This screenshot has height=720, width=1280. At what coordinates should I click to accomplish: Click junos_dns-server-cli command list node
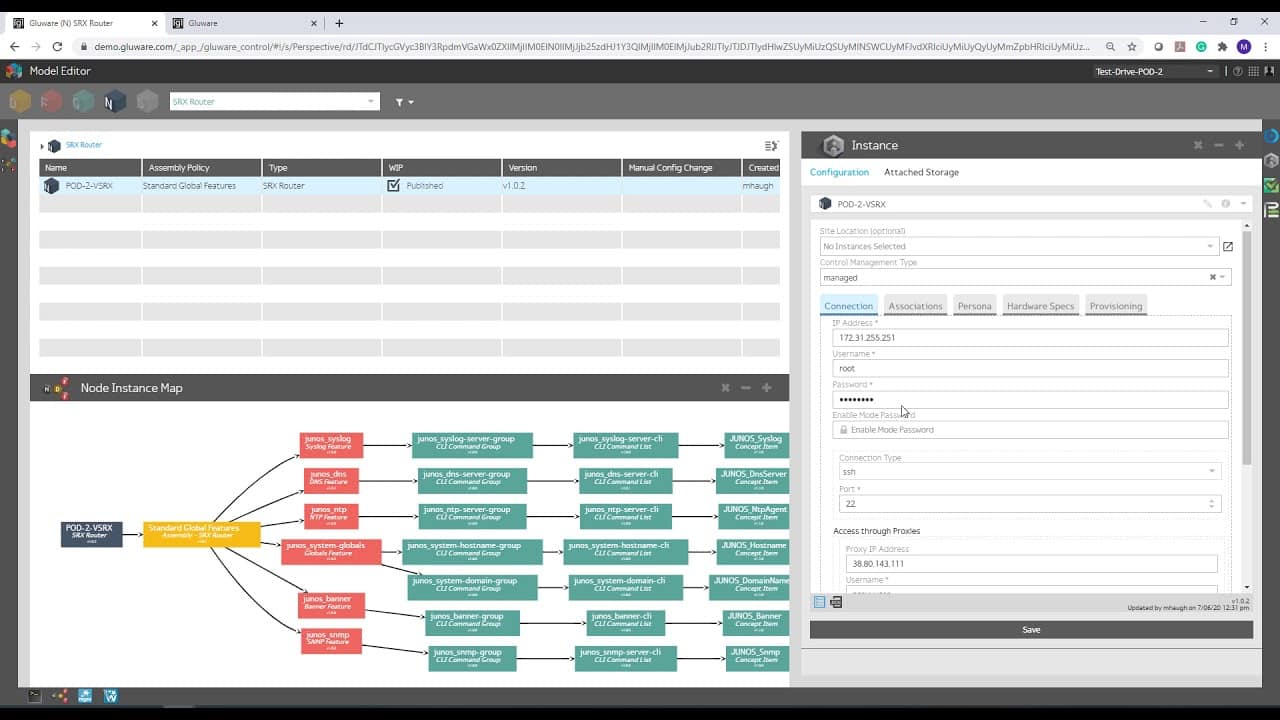[625, 480]
